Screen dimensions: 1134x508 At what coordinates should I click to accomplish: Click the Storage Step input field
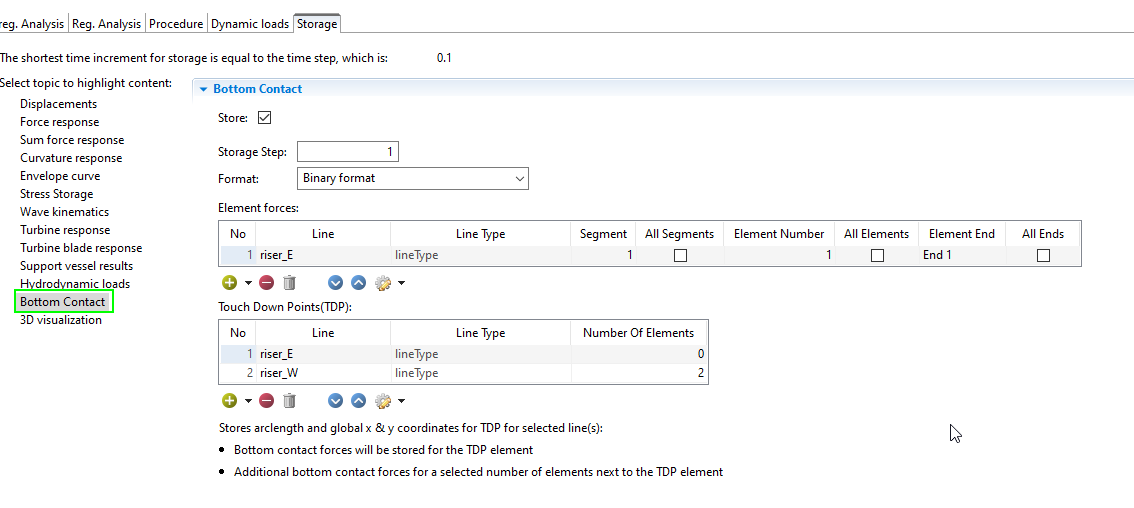tap(348, 152)
